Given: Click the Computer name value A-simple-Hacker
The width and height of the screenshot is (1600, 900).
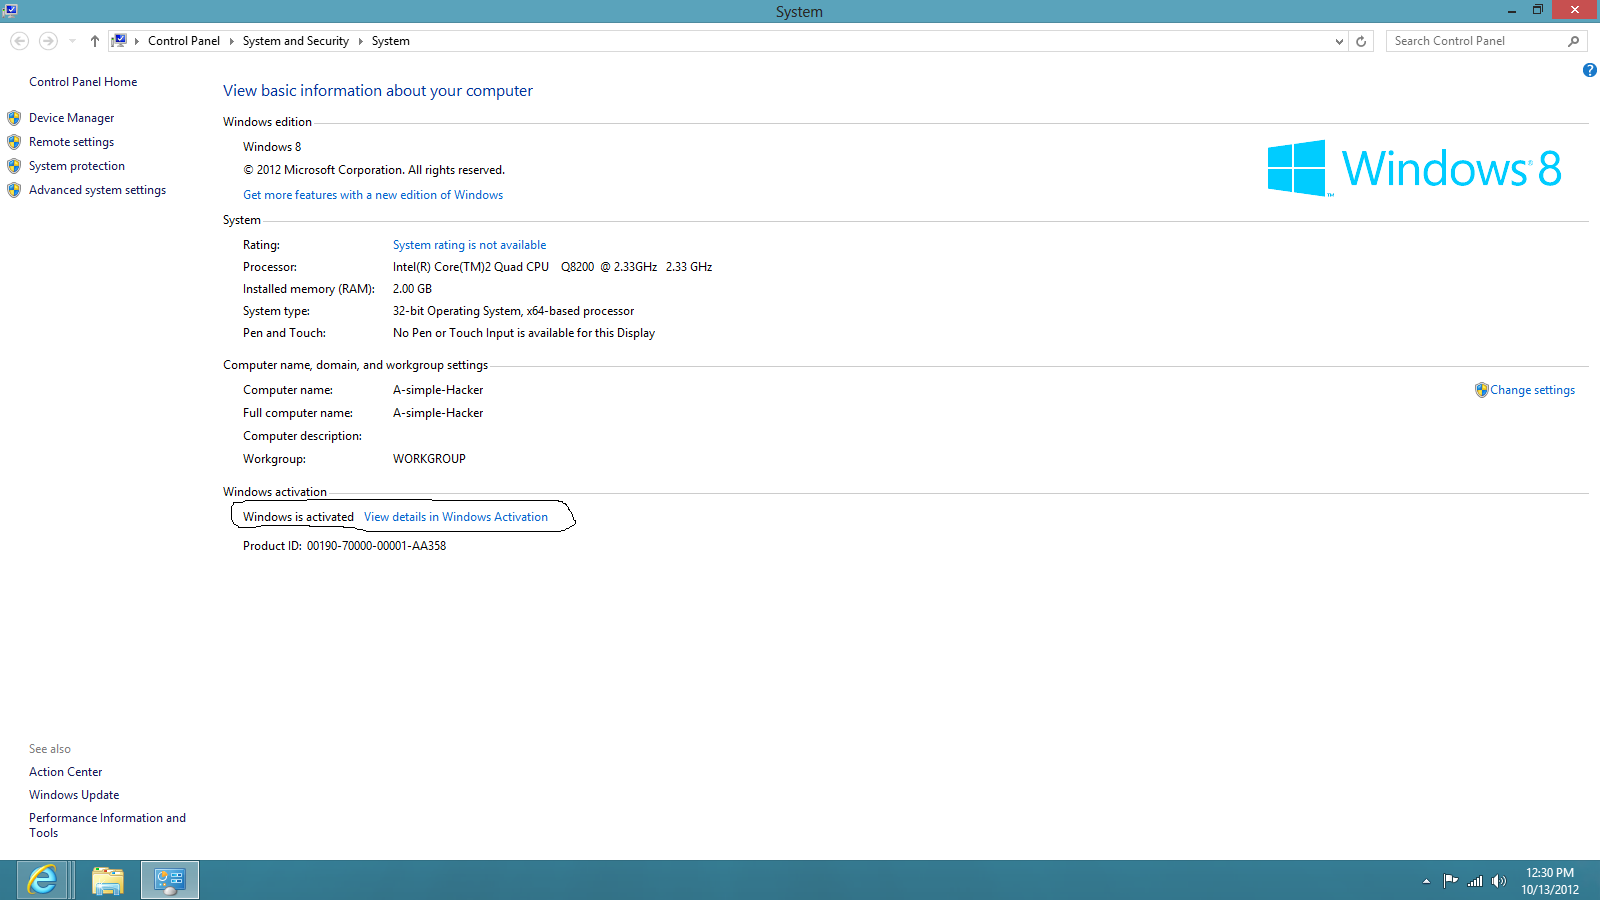Looking at the screenshot, I should point(438,390).
